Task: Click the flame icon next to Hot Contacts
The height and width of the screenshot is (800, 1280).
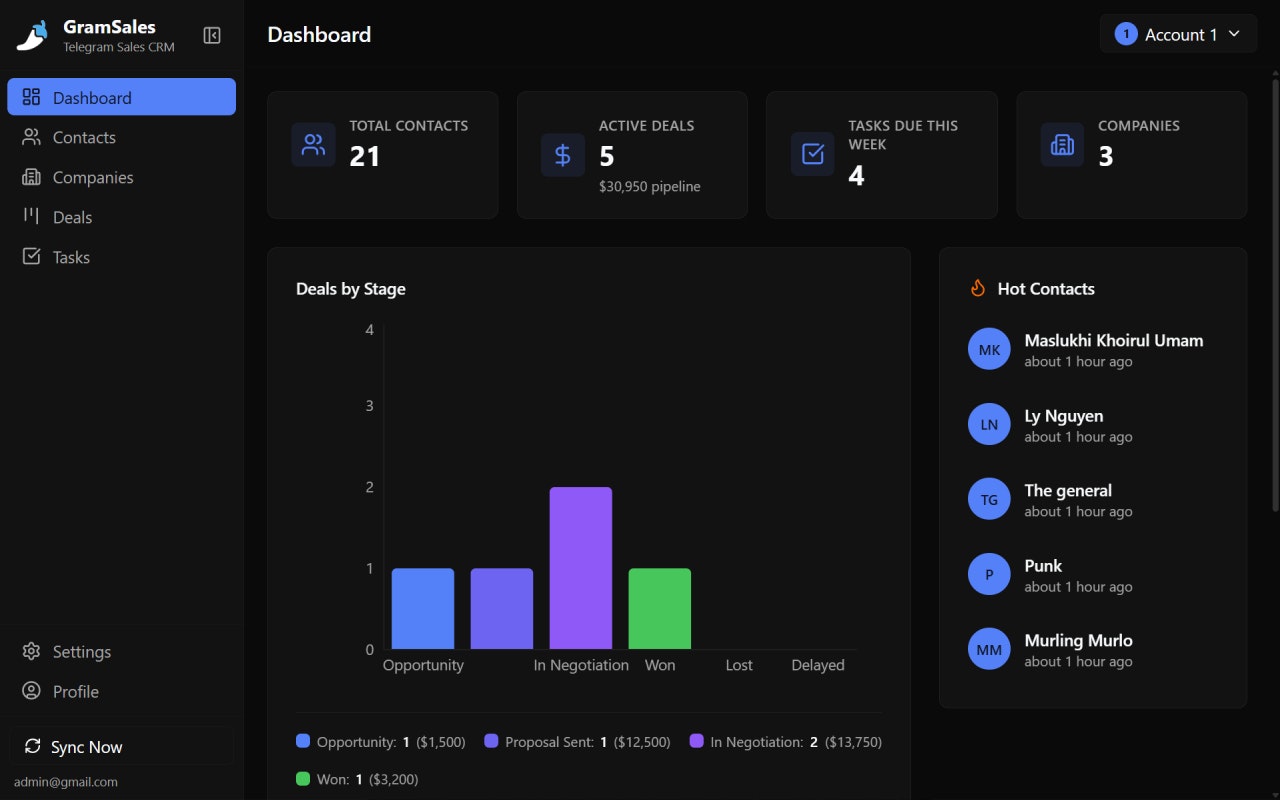Action: (977, 288)
